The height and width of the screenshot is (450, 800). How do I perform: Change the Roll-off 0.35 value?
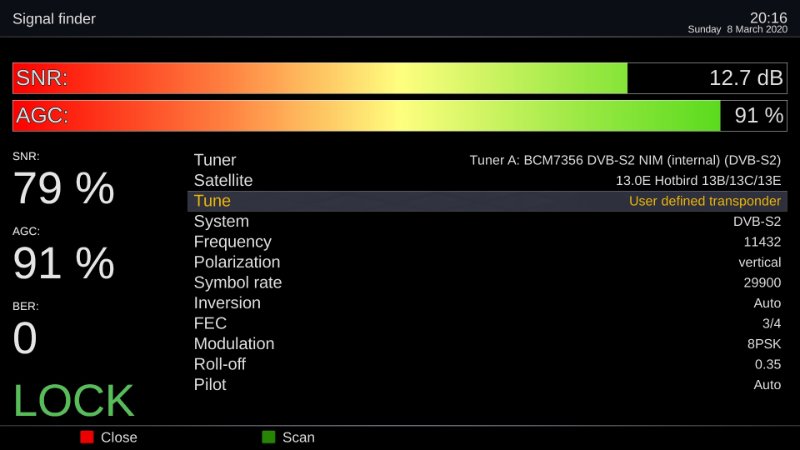pos(768,364)
